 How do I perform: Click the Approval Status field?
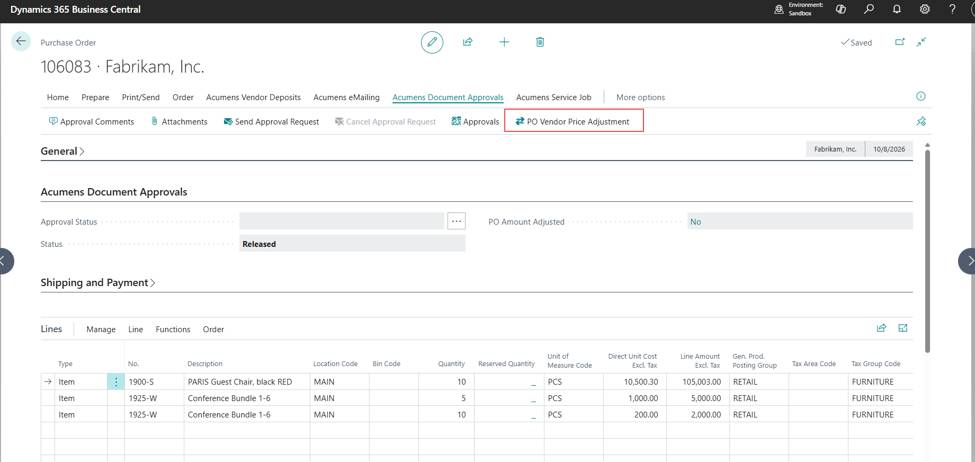[x=342, y=221]
